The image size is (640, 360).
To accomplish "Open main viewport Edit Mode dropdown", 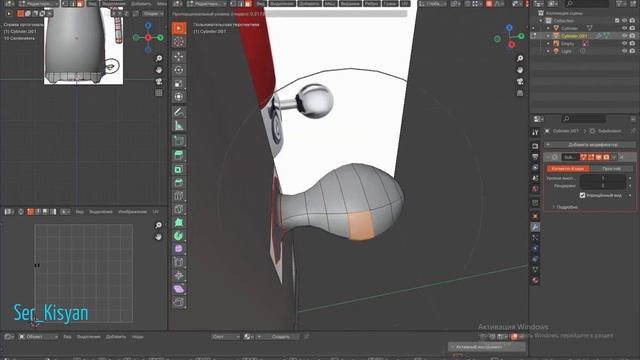I will (207, 4).
